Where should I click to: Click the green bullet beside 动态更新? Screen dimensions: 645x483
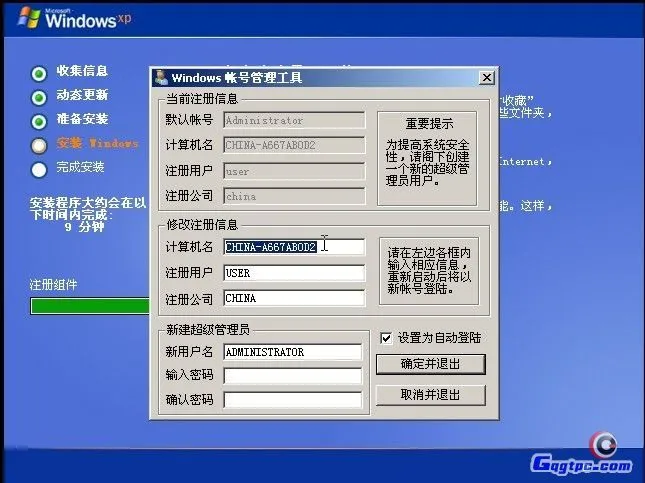pos(39,98)
